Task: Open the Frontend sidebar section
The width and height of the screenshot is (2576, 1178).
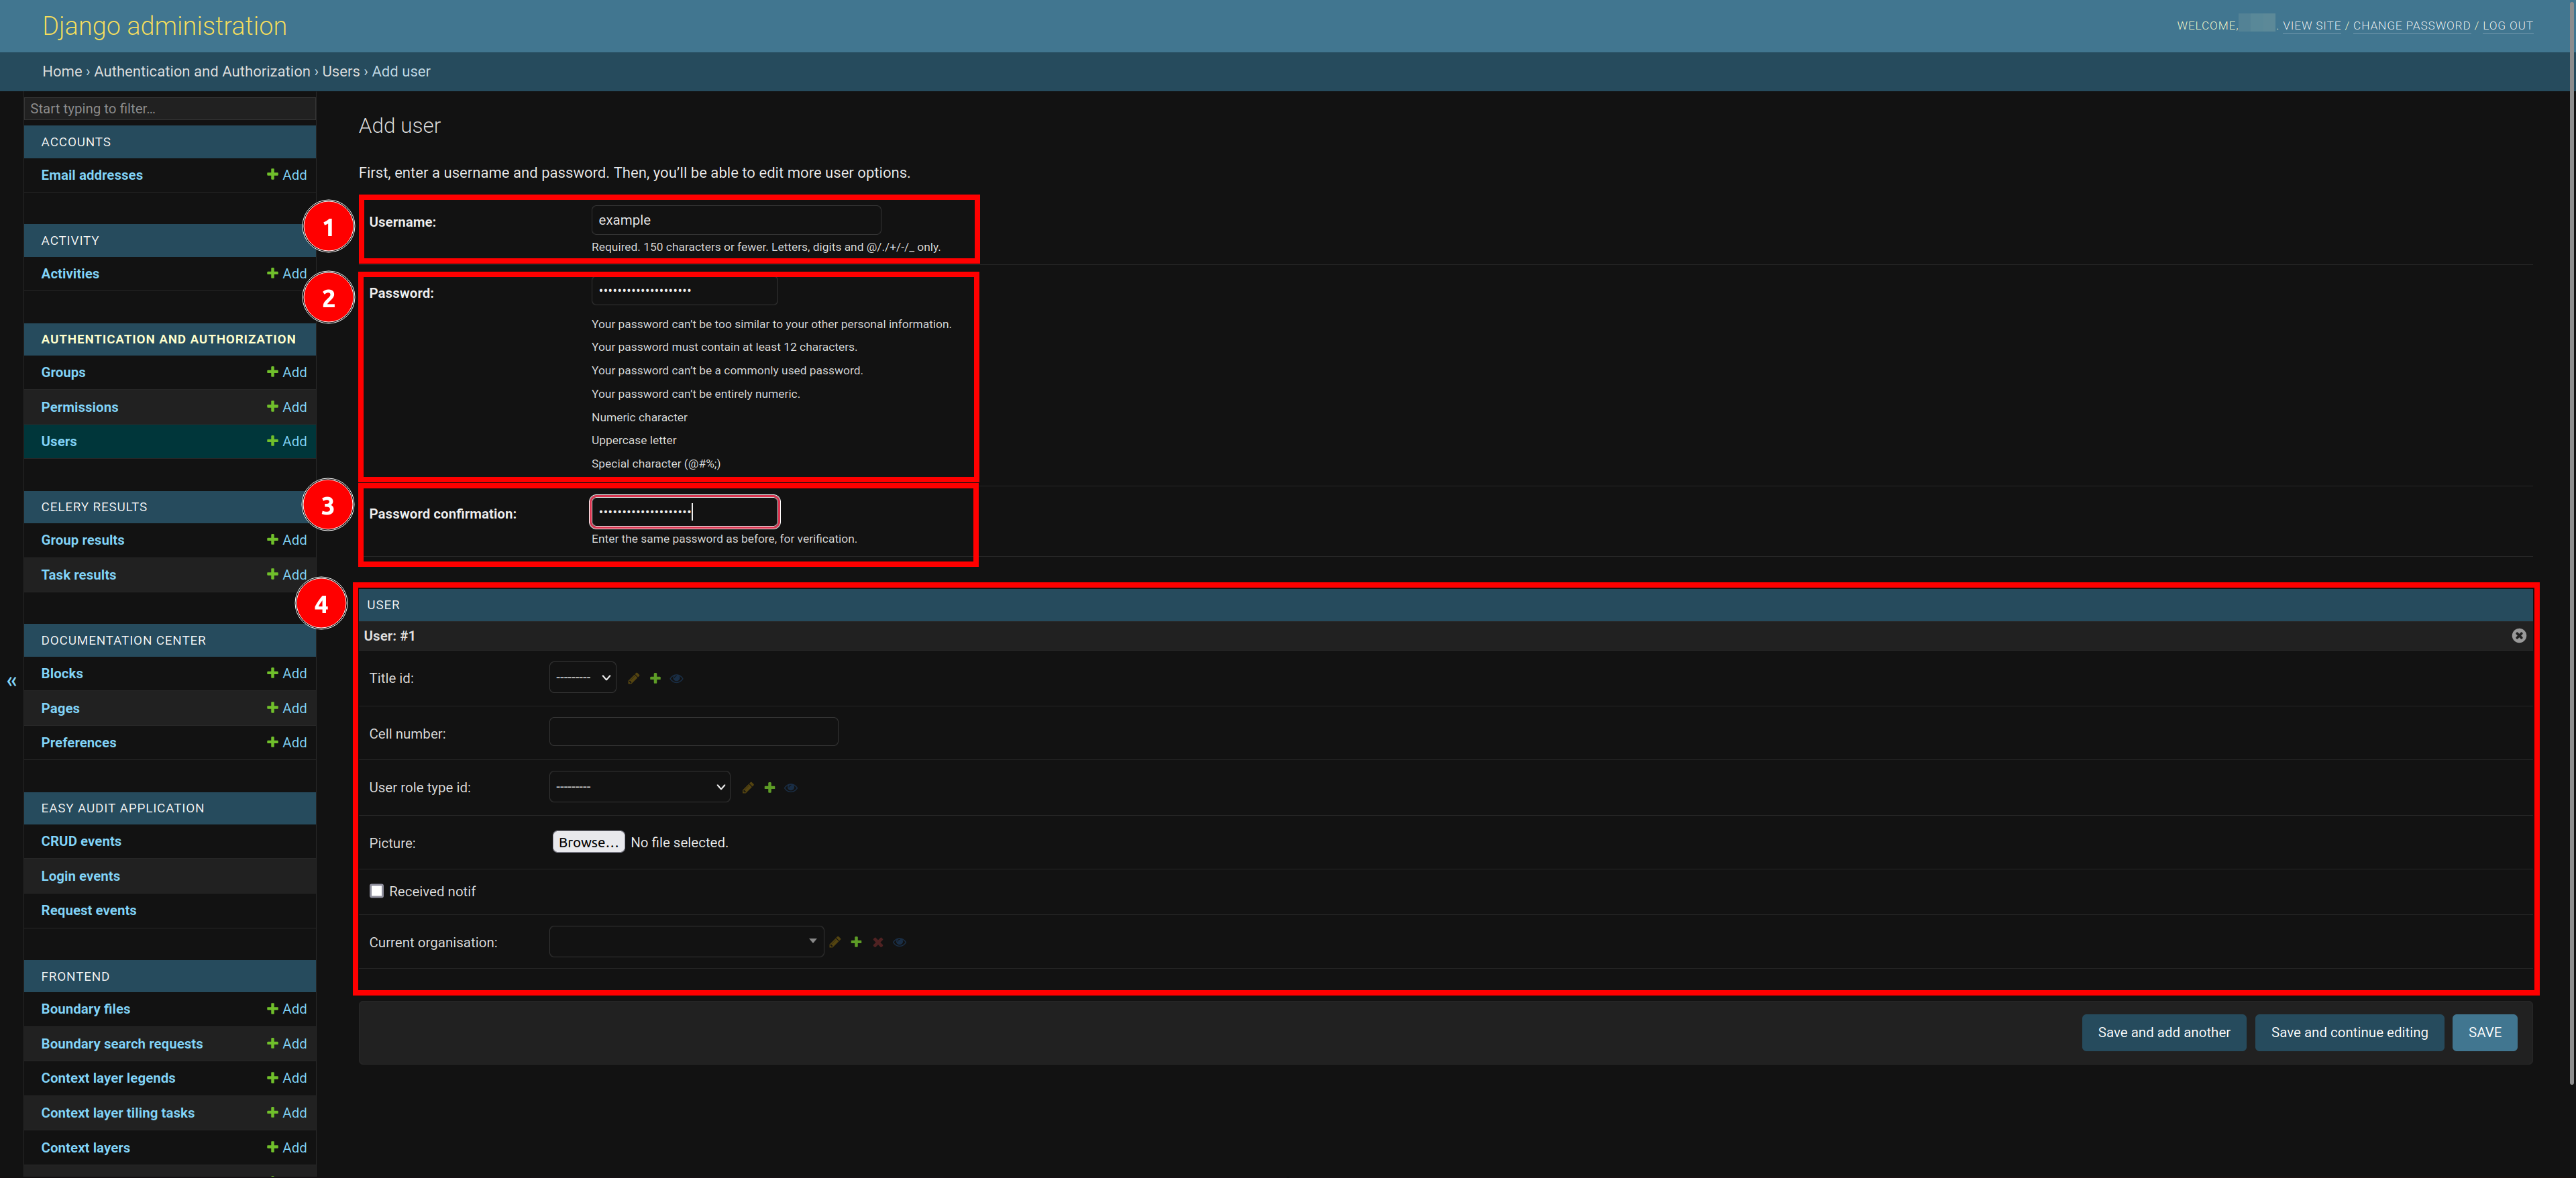Action: (x=75, y=977)
